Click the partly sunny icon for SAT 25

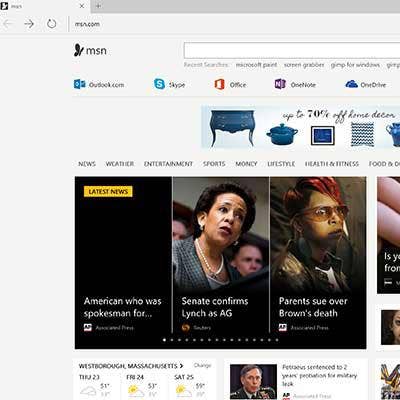pos(184,390)
